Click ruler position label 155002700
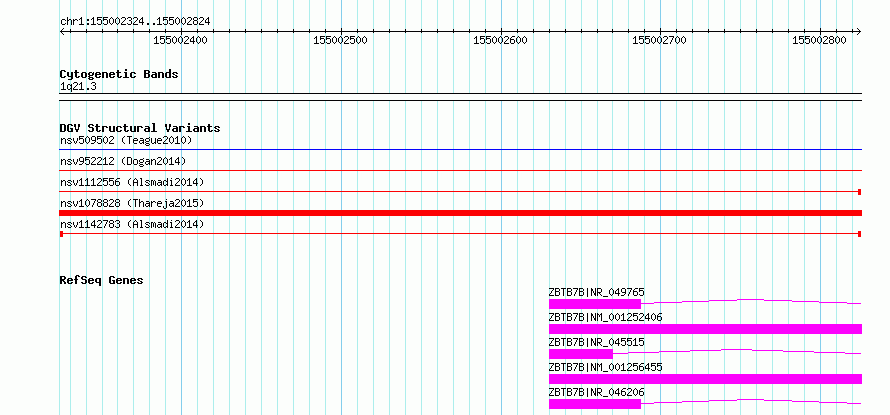This screenshot has height=415, width=890. coord(660,40)
